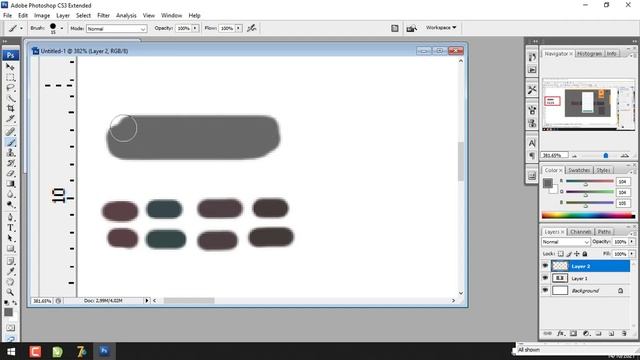Open the layer blend mode dropdown

coord(566,242)
